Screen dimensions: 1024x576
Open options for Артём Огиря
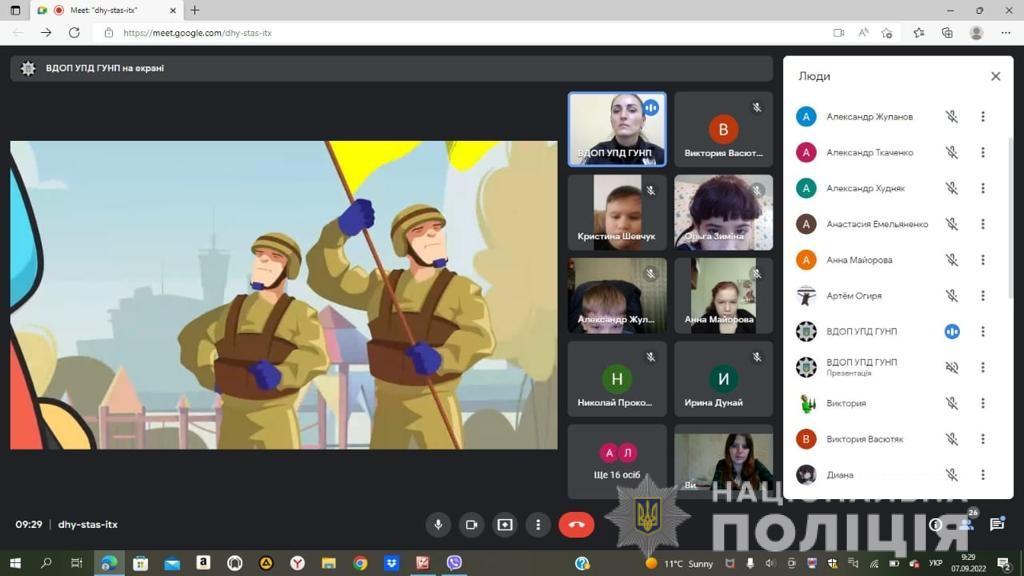[982, 296]
